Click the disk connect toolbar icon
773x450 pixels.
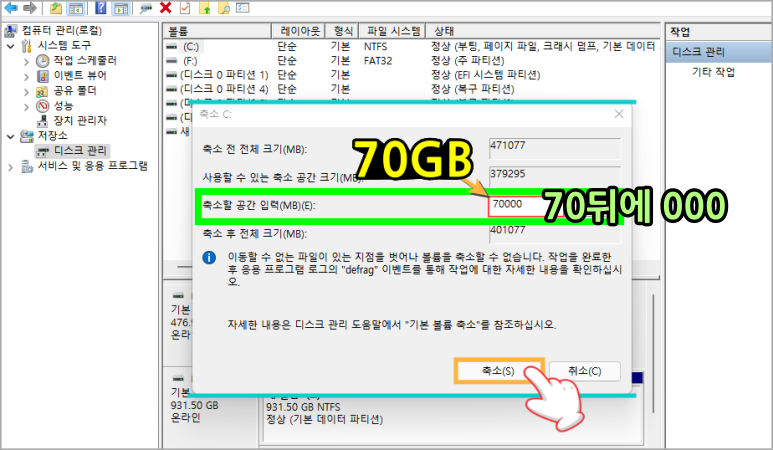pos(145,8)
